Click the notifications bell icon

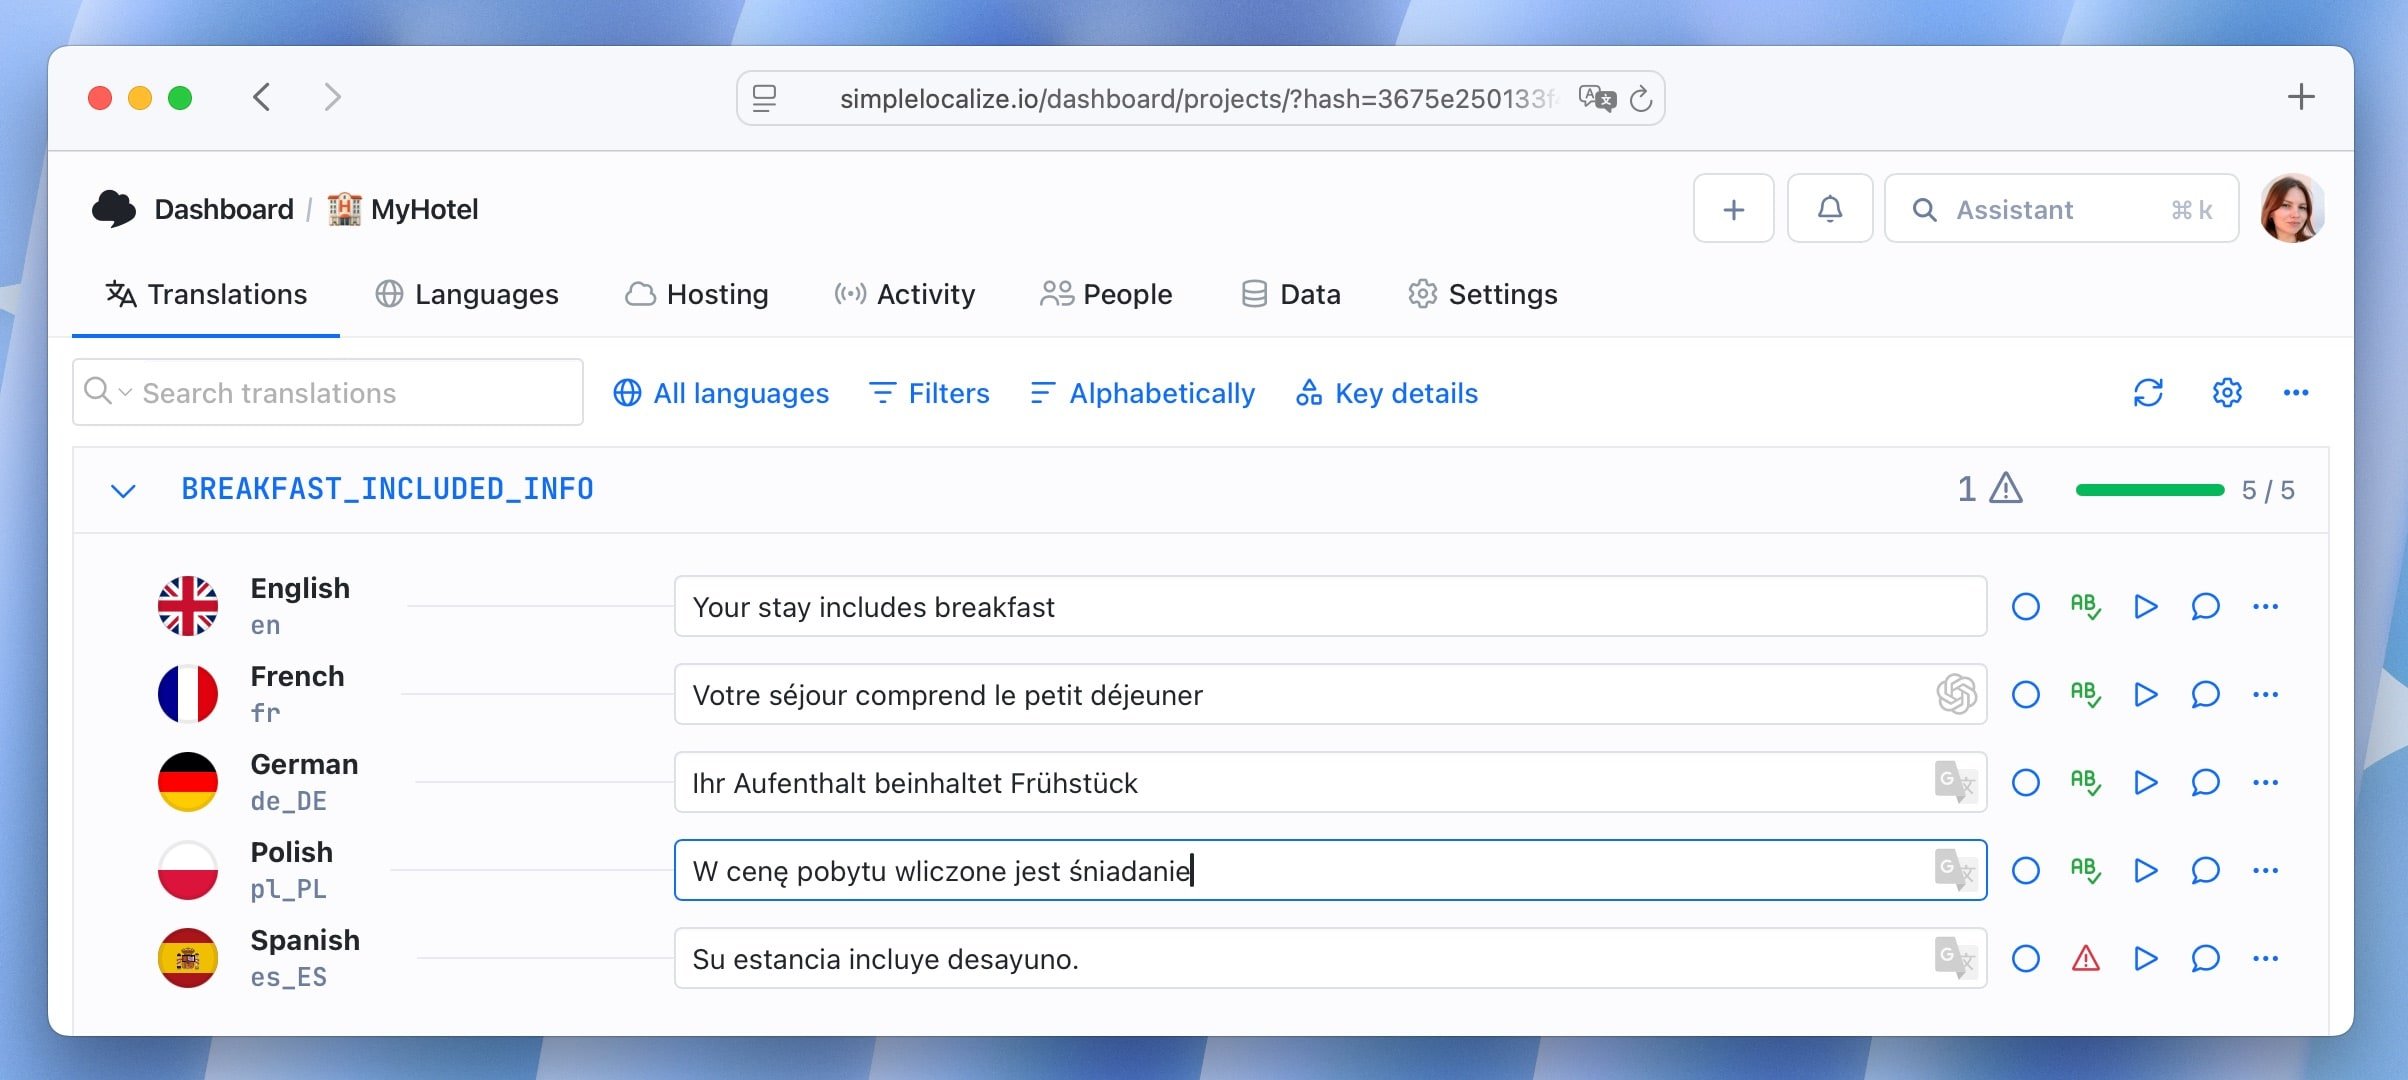[1829, 209]
